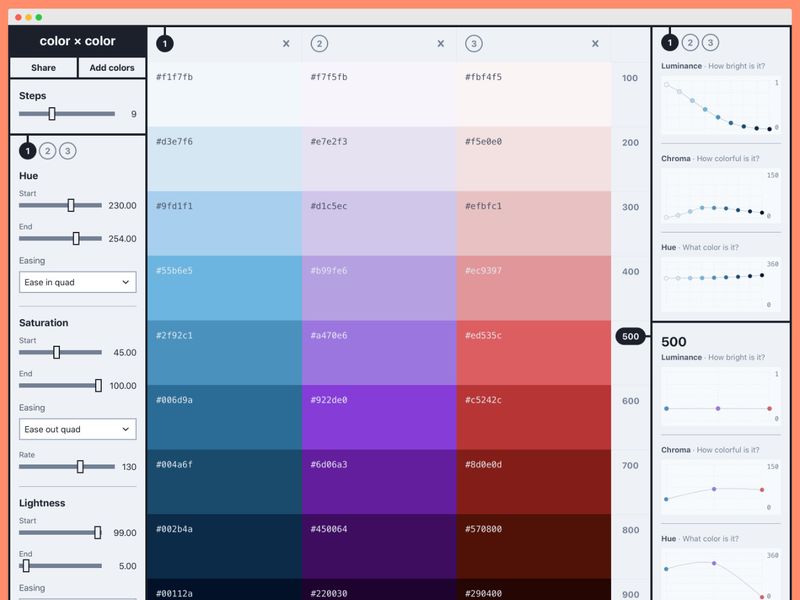Switch to the 2 badge atop the second column
Viewport: 800px width, 600px height.
pyautogui.click(x=320, y=45)
